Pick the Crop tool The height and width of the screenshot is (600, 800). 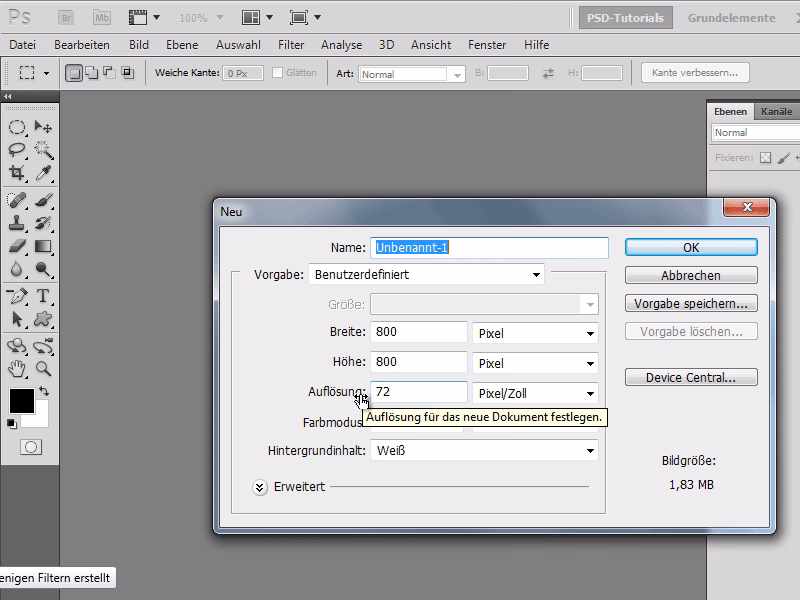[x=17, y=173]
